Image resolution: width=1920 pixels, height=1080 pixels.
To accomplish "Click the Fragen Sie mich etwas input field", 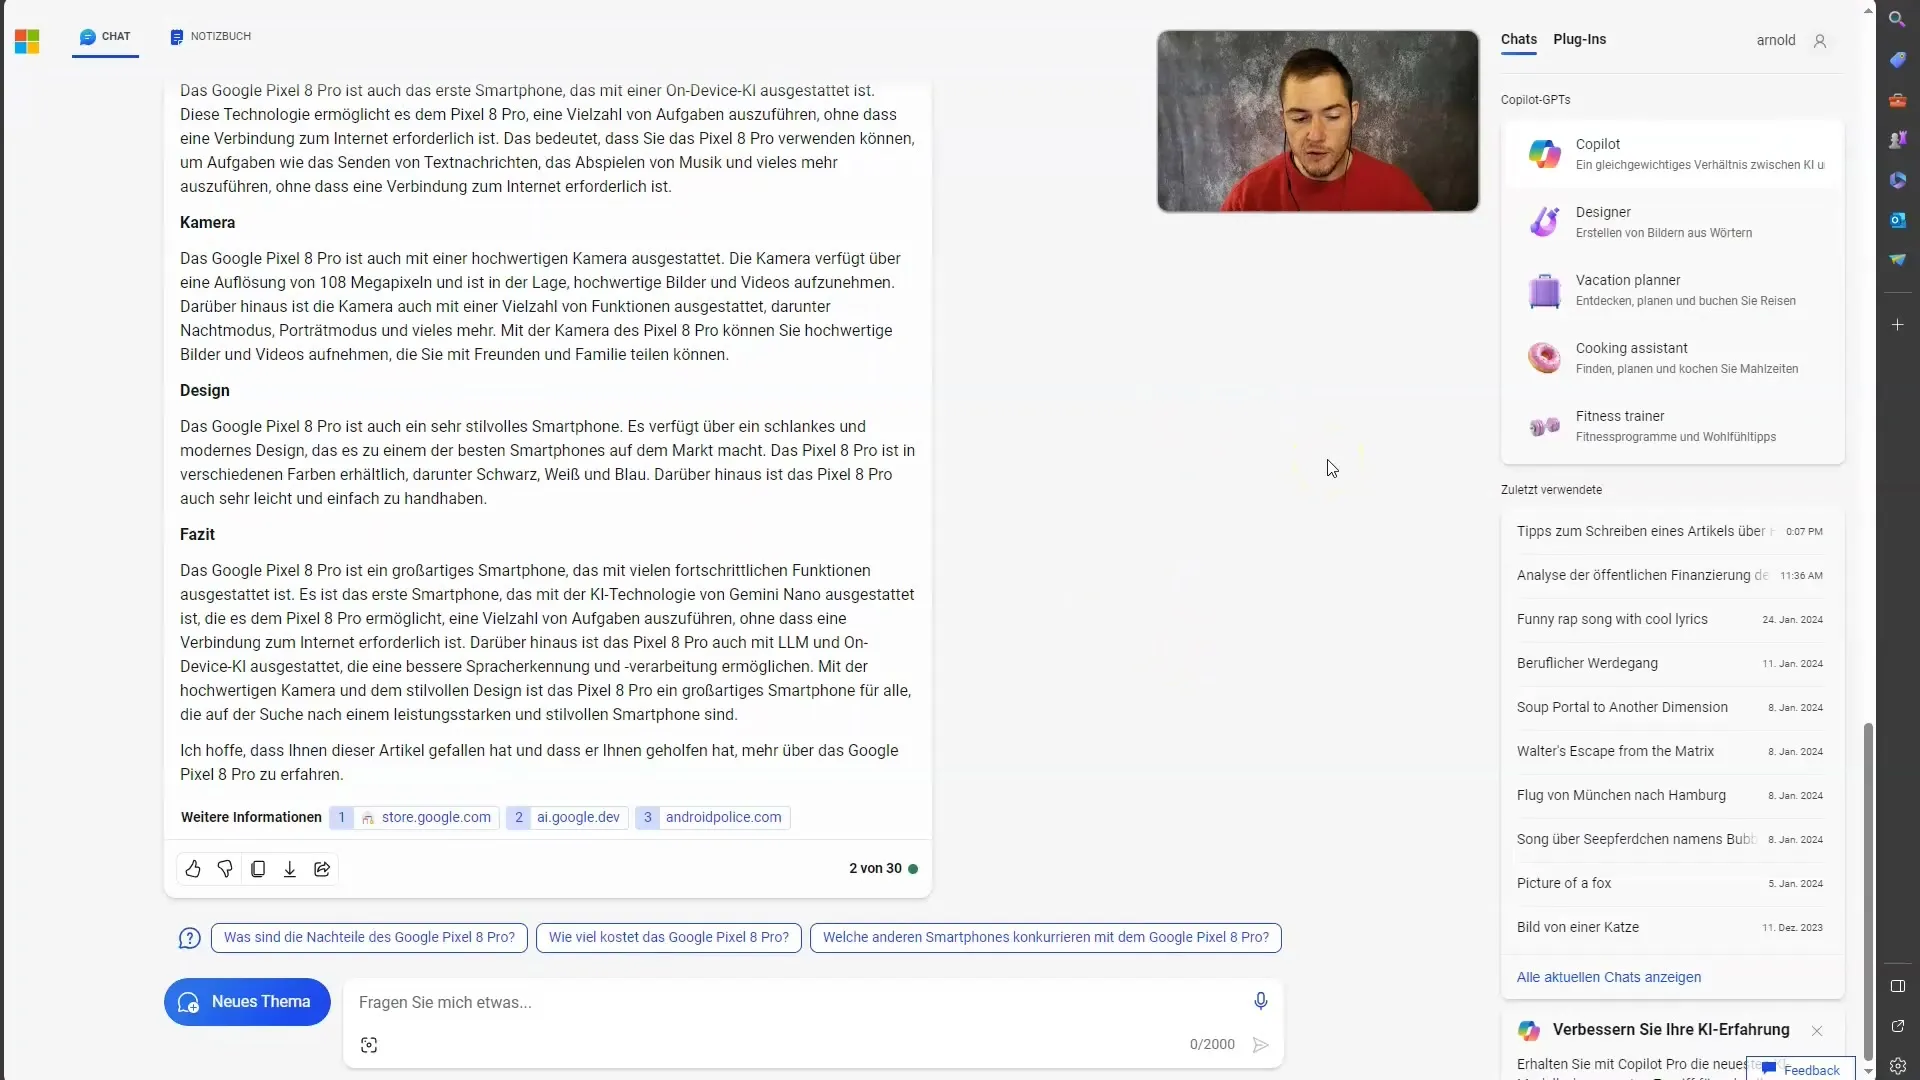I will (802, 1002).
